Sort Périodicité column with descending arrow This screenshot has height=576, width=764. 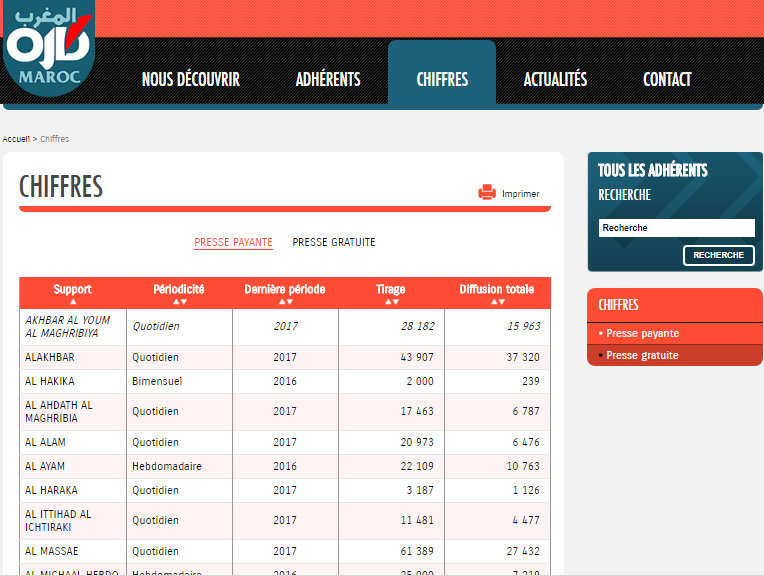click(x=183, y=302)
